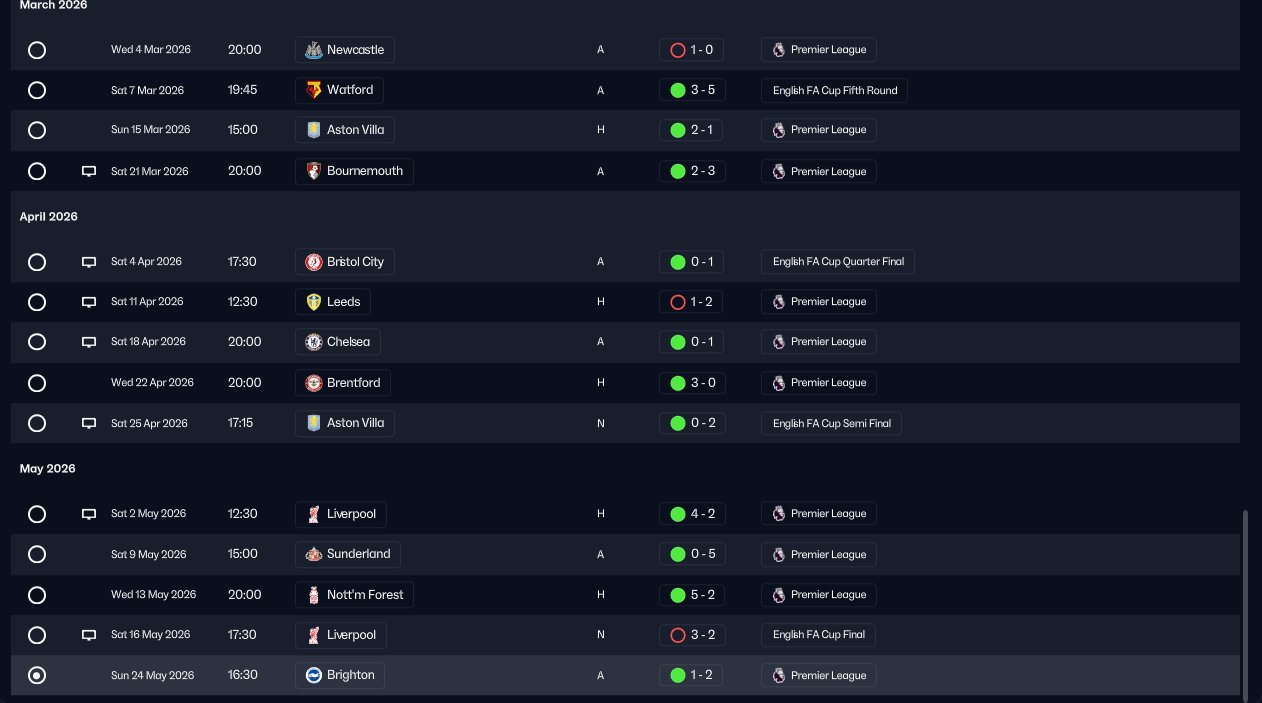Click the Brentford club badge icon
The width and height of the screenshot is (1262, 703).
pos(313,383)
